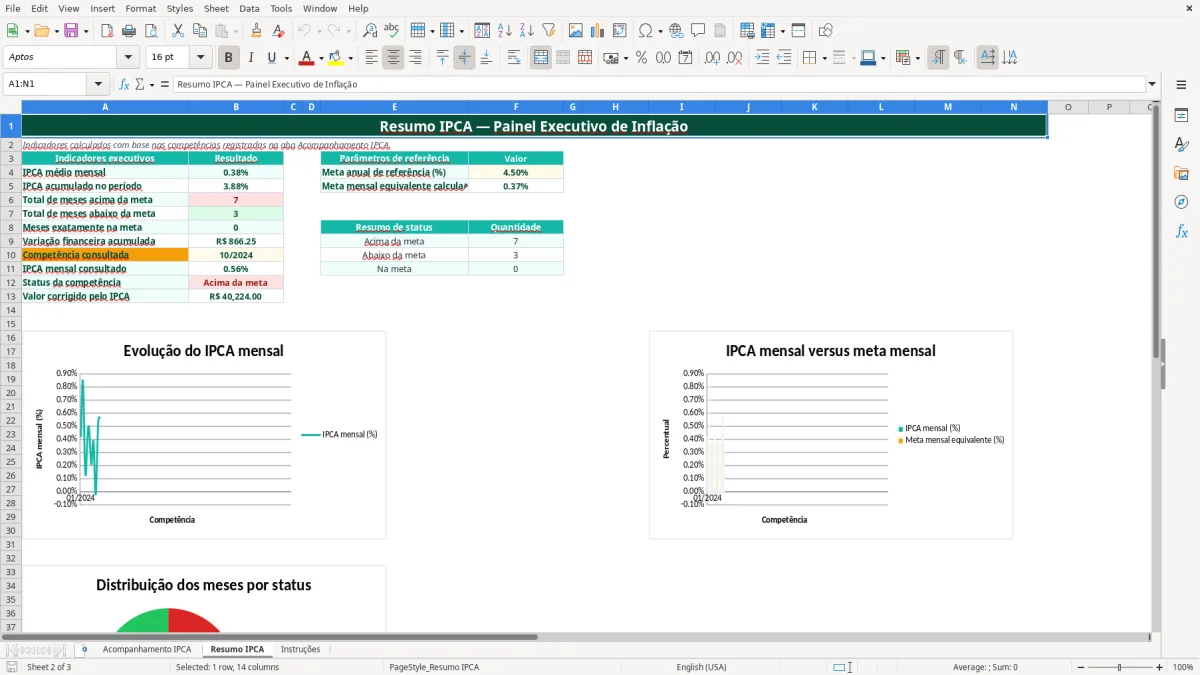
Task: Apply the red font color swatch
Action: 307,58
